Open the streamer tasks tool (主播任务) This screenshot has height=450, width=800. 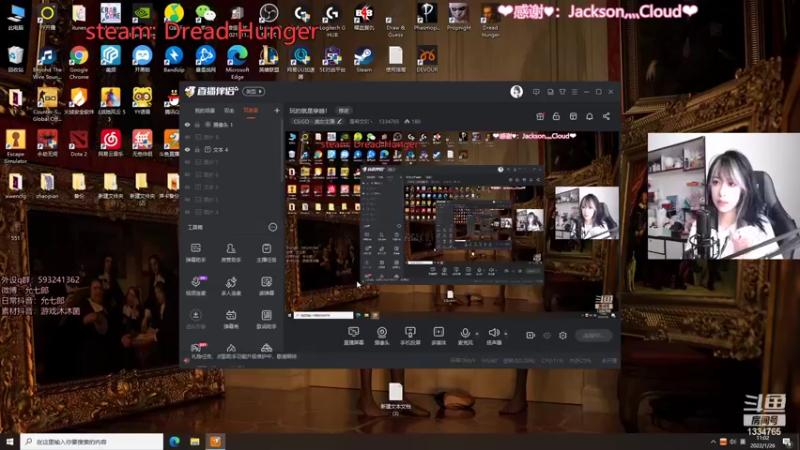(x=266, y=253)
